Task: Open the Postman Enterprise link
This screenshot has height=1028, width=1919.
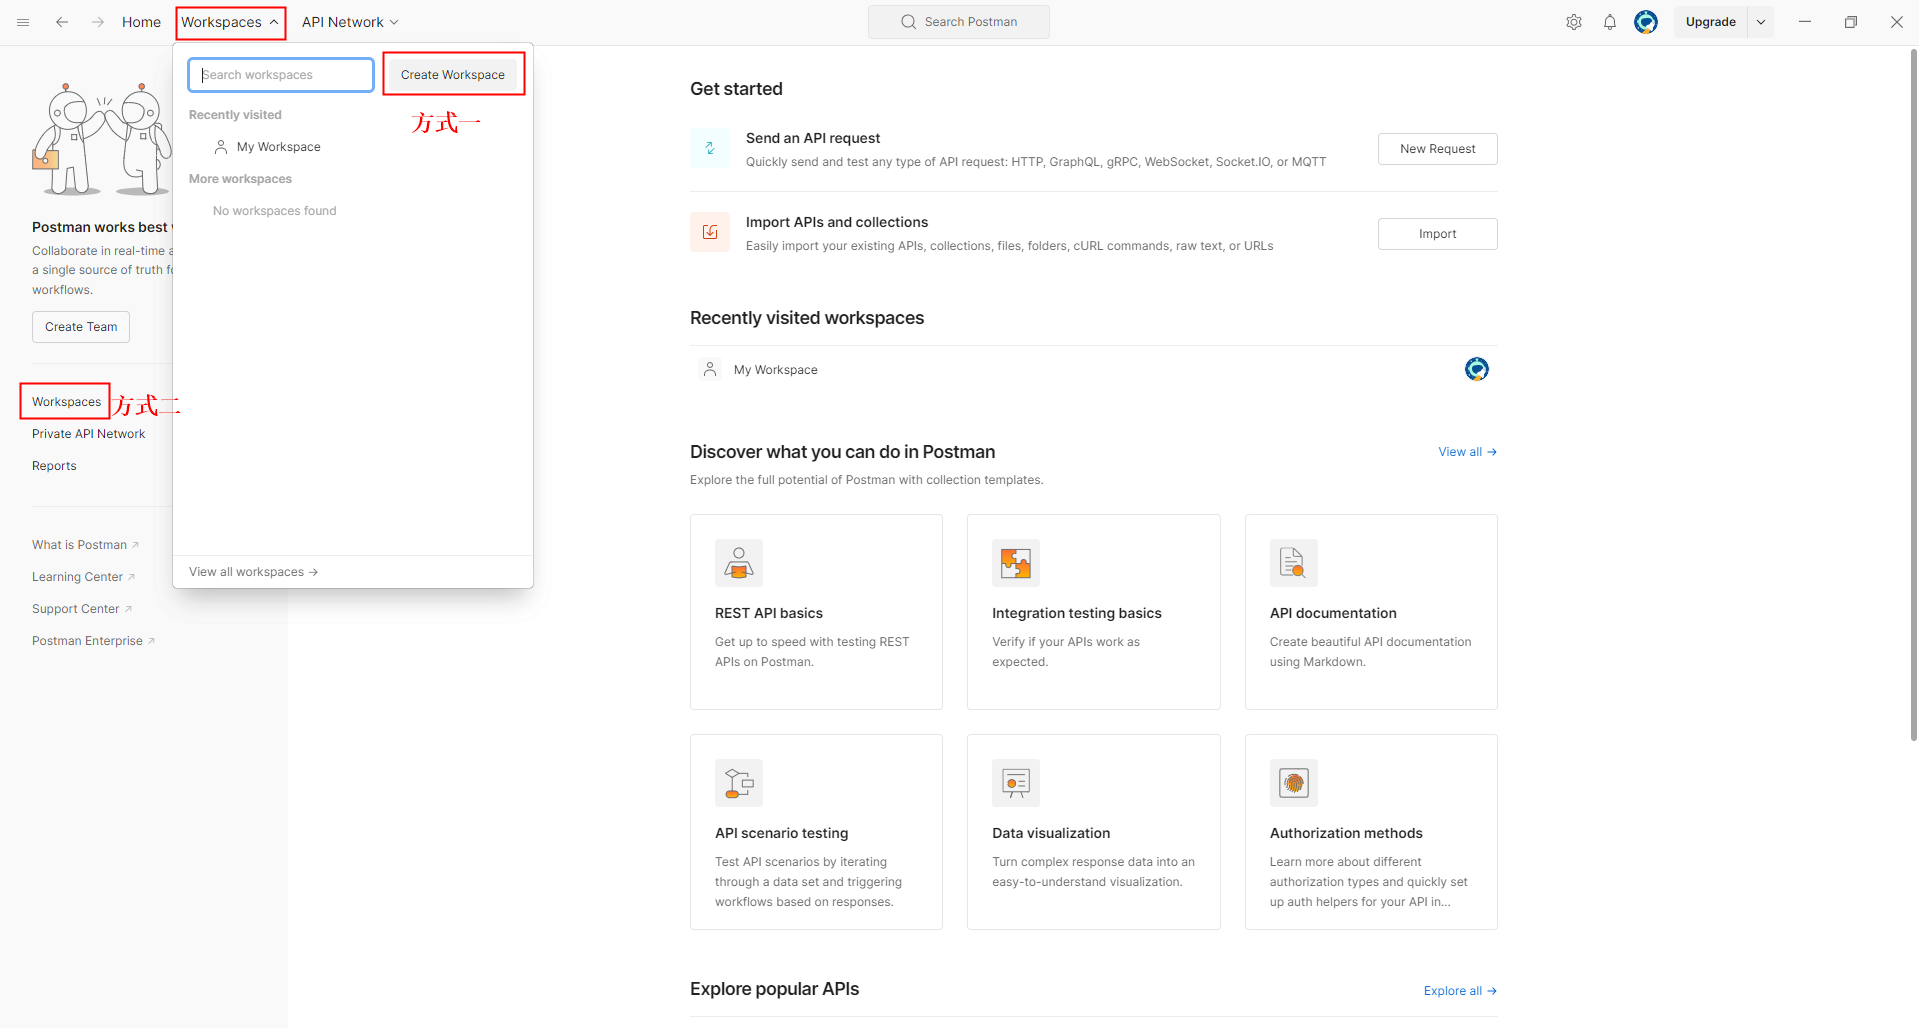Action: pyautogui.click(x=93, y=641)
